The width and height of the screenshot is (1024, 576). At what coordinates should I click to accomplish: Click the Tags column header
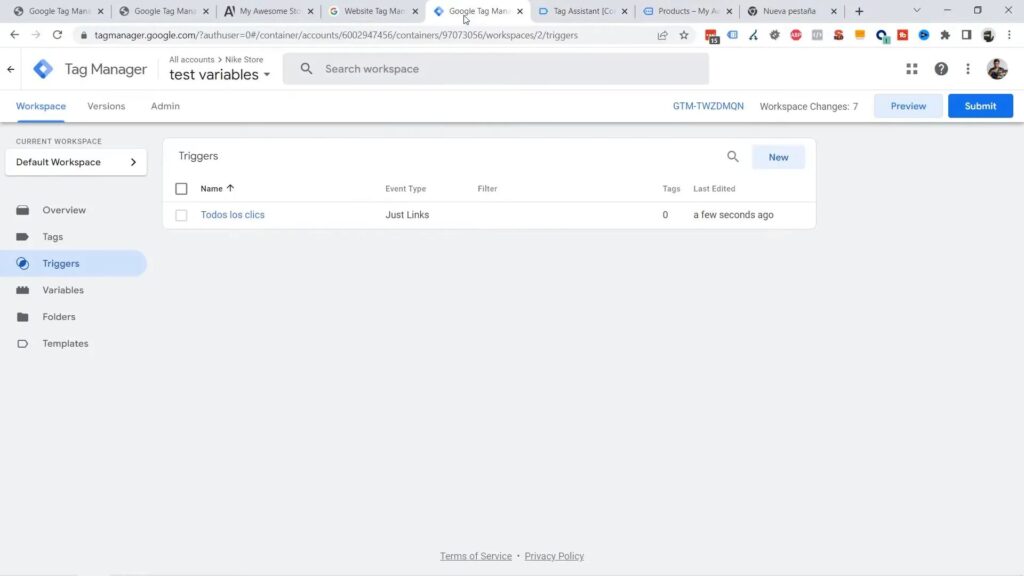[671, 189]
